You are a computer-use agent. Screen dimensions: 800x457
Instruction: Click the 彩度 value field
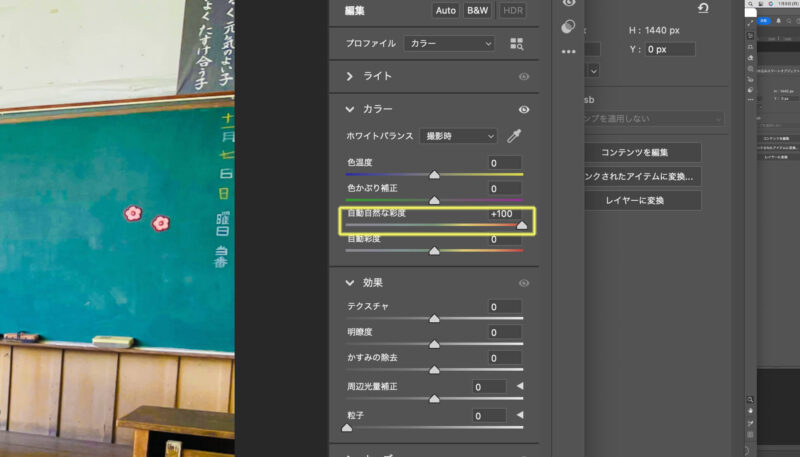pos(505,239)
